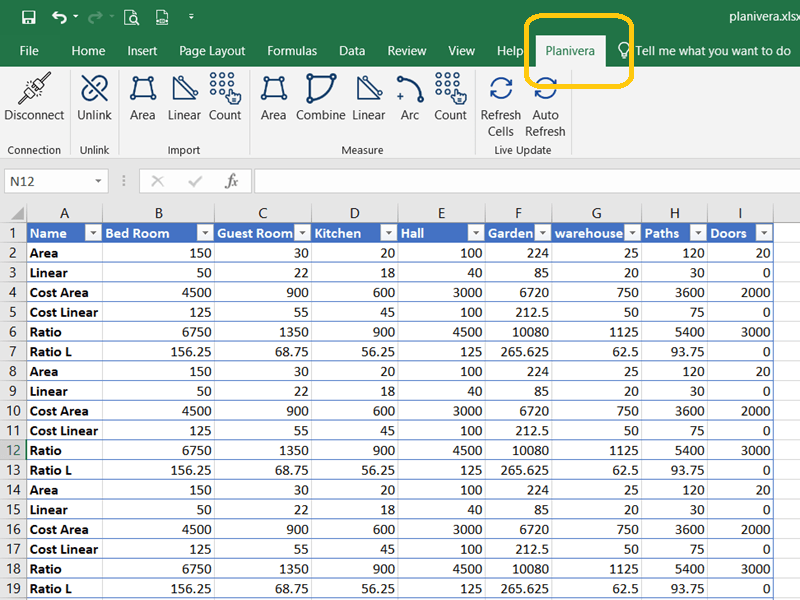Click inside the formula bar
Image resolution: width=800 pixels, height=600 pixels.
527,181
